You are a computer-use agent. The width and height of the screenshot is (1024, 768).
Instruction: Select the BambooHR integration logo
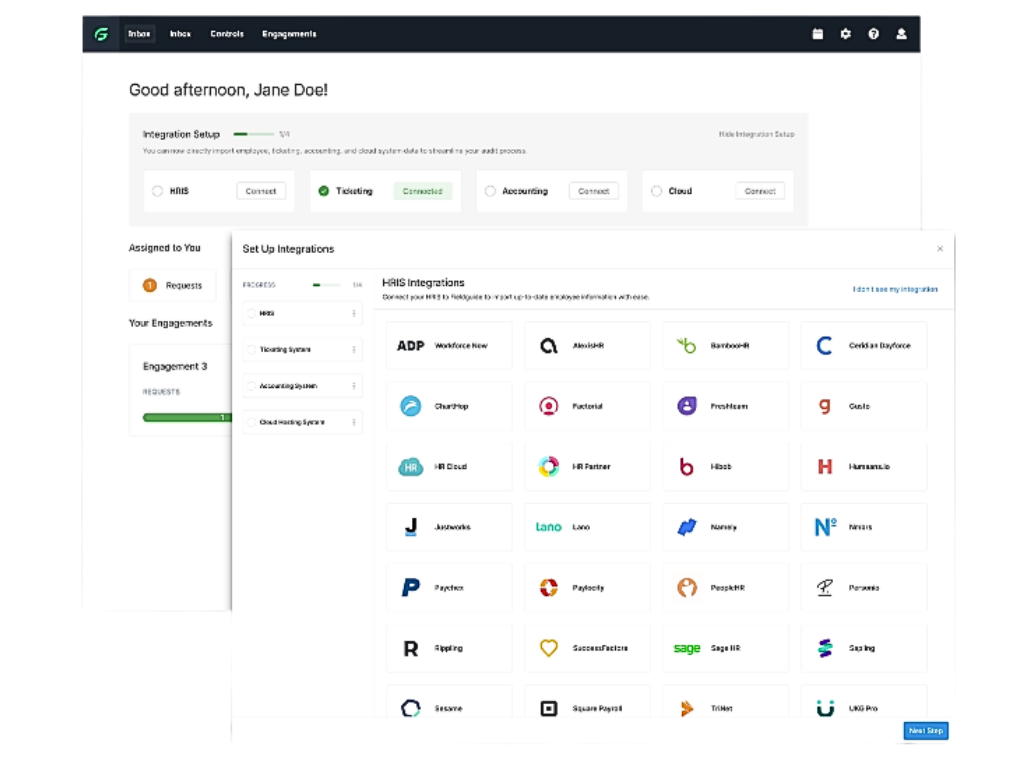coord(686,346)
